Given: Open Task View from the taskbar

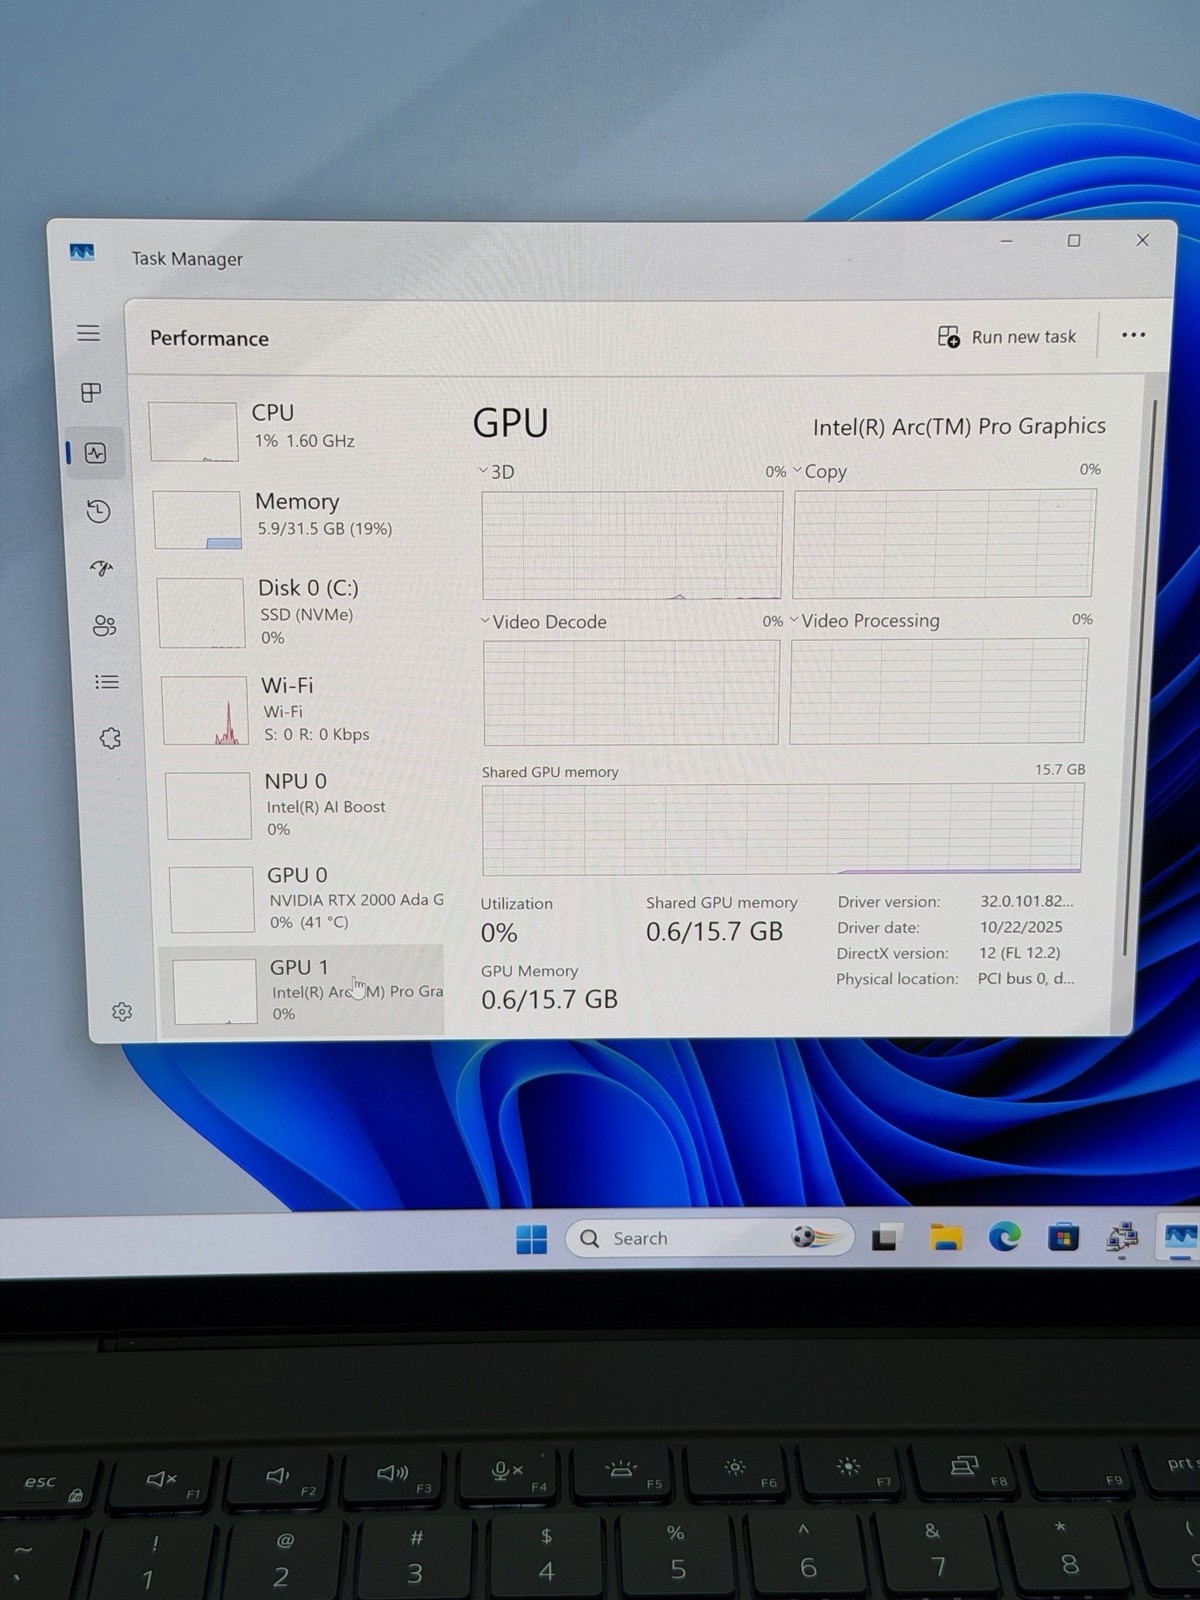Looking at the screenshot, I should (886, 1238).
